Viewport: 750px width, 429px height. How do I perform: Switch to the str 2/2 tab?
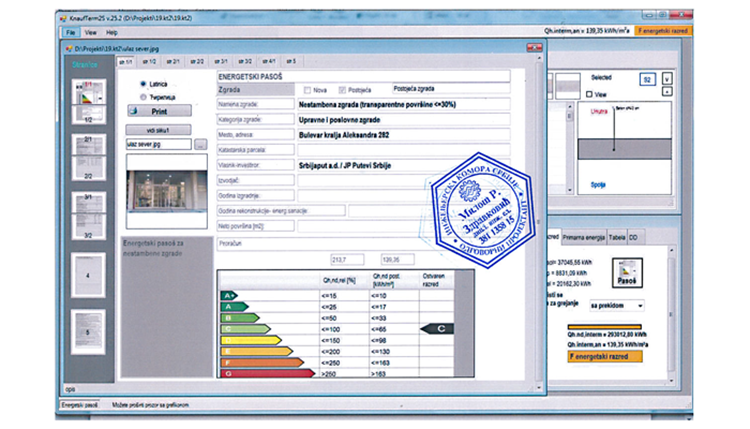(x=197, y=62)
